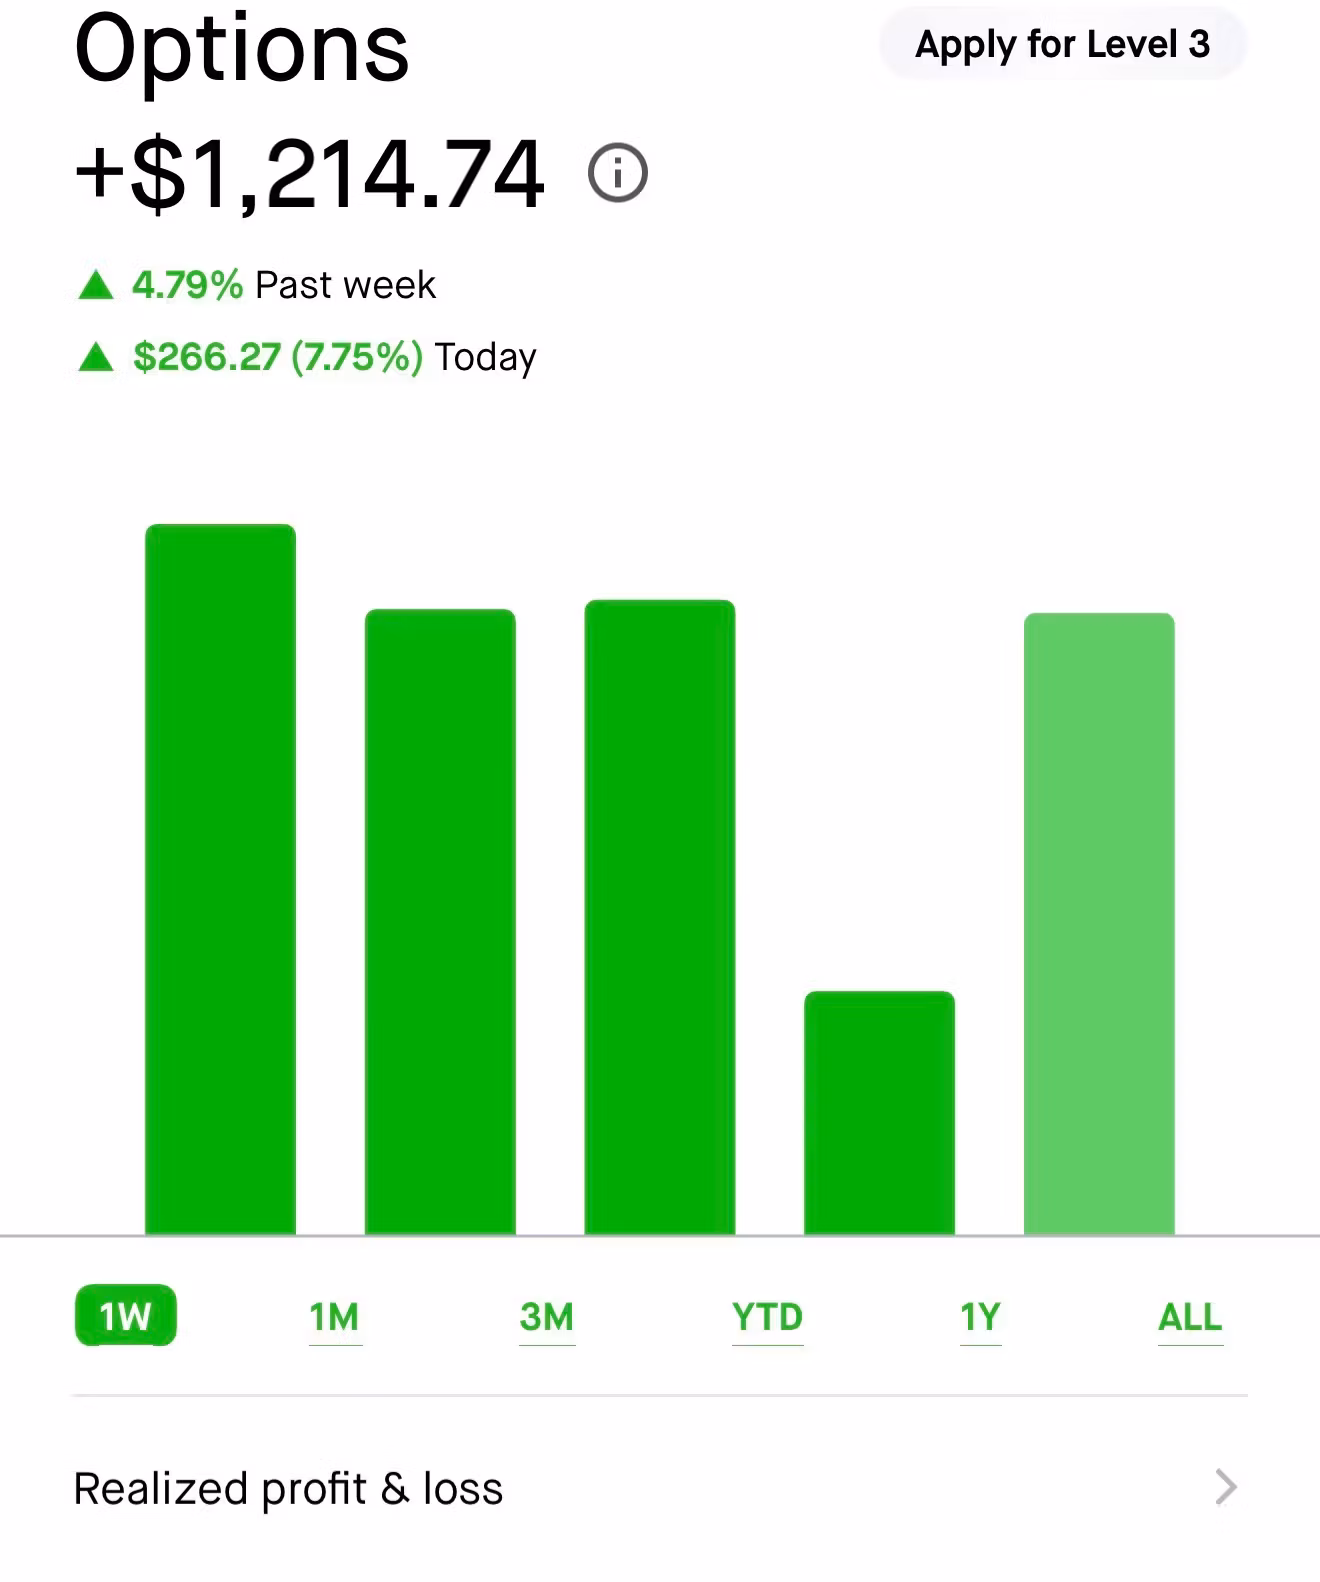
Task: Switch to the 1M time range
Action: point(335,1317)
